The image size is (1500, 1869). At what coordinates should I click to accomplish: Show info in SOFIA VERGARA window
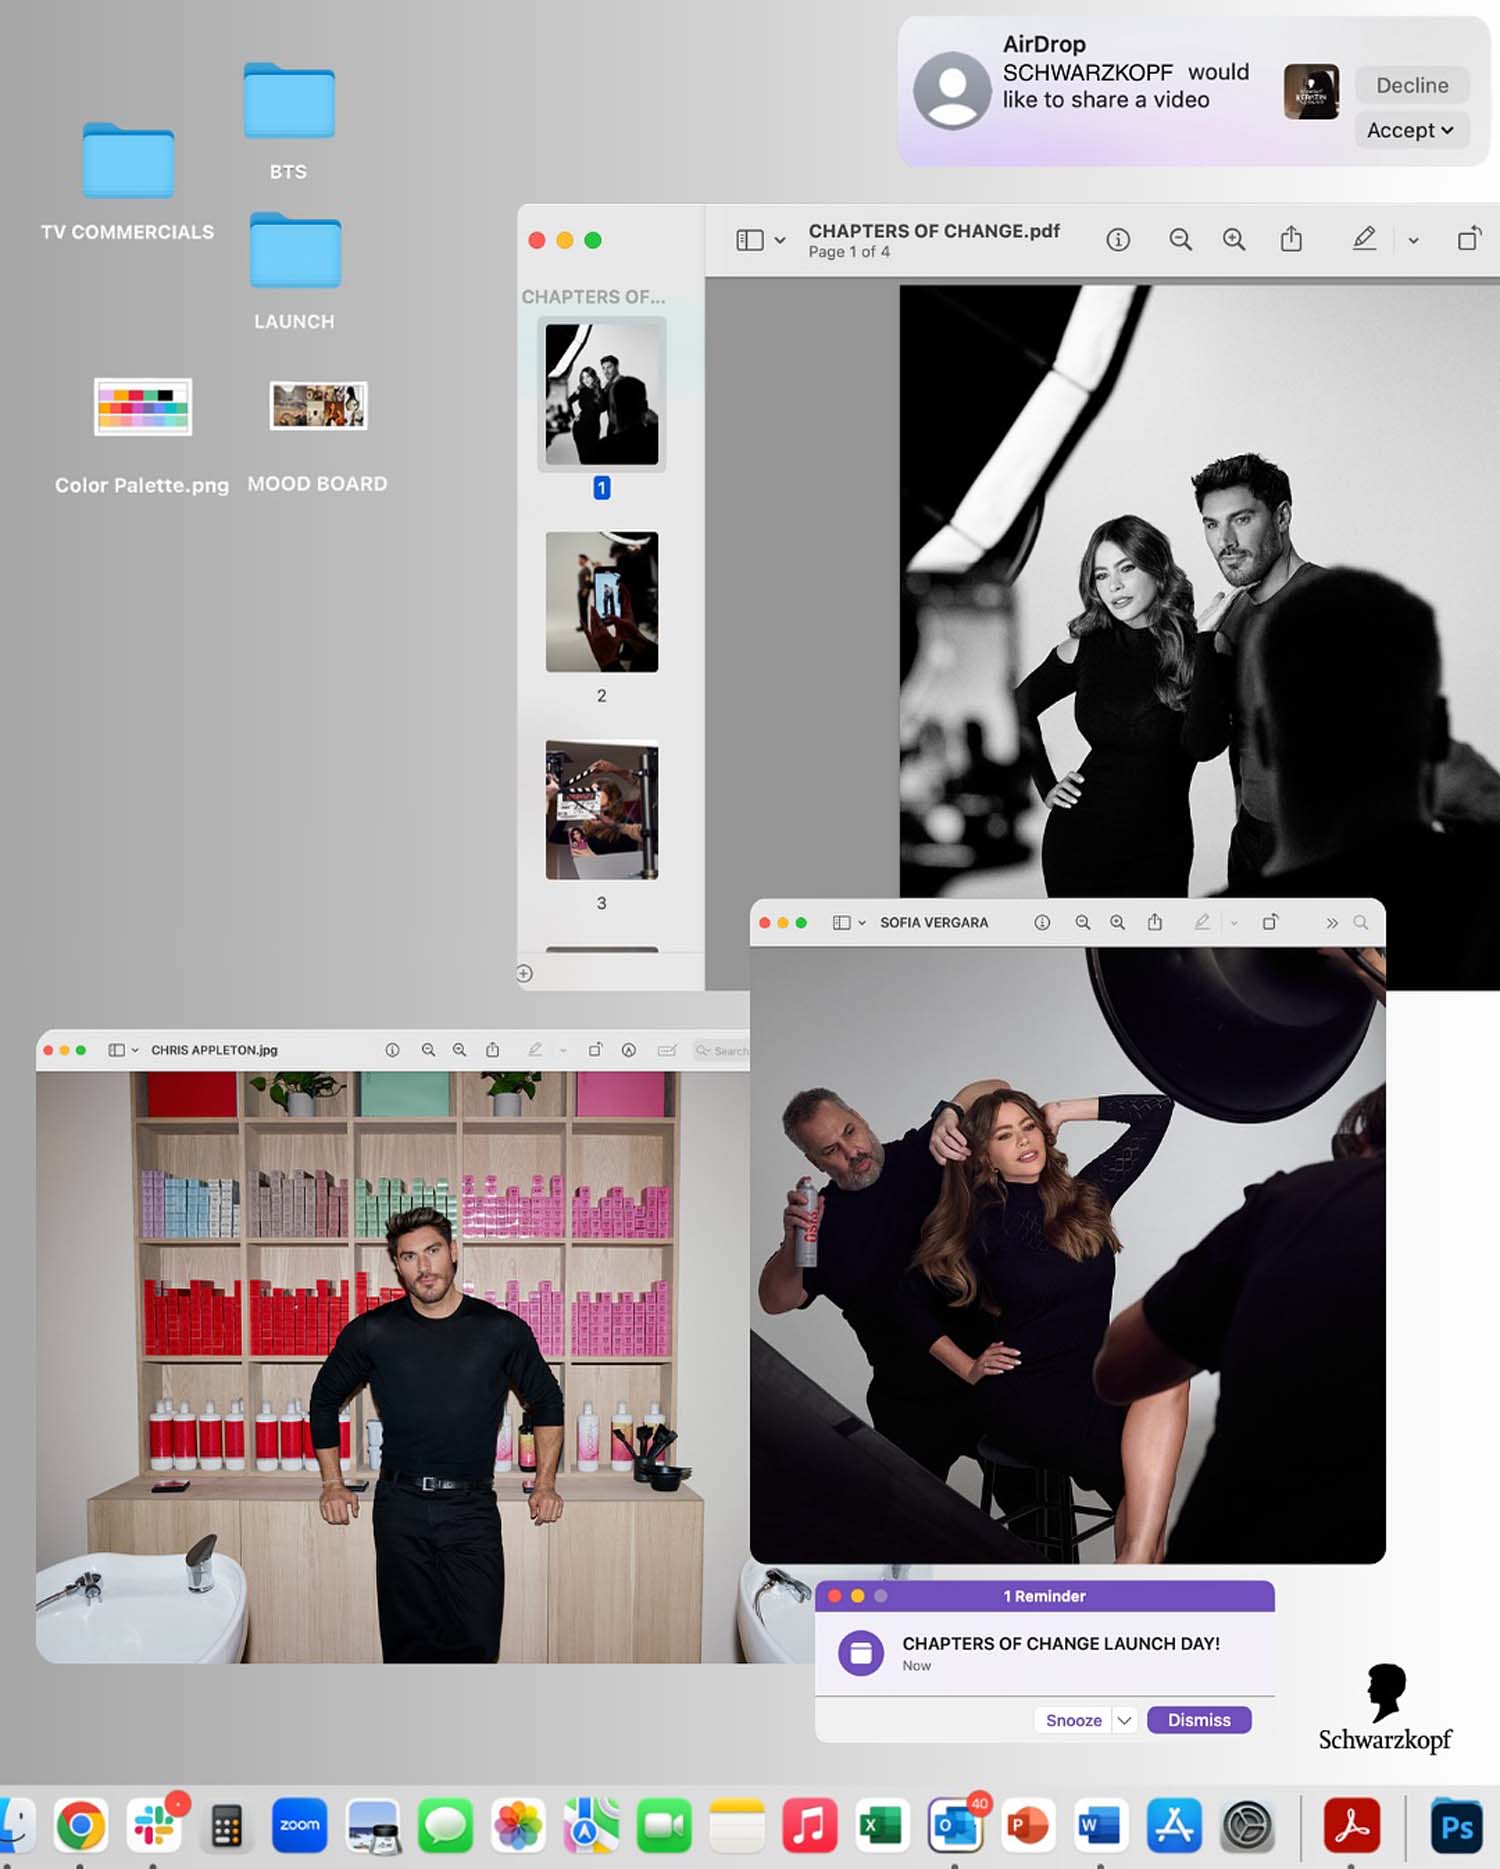1042,923
